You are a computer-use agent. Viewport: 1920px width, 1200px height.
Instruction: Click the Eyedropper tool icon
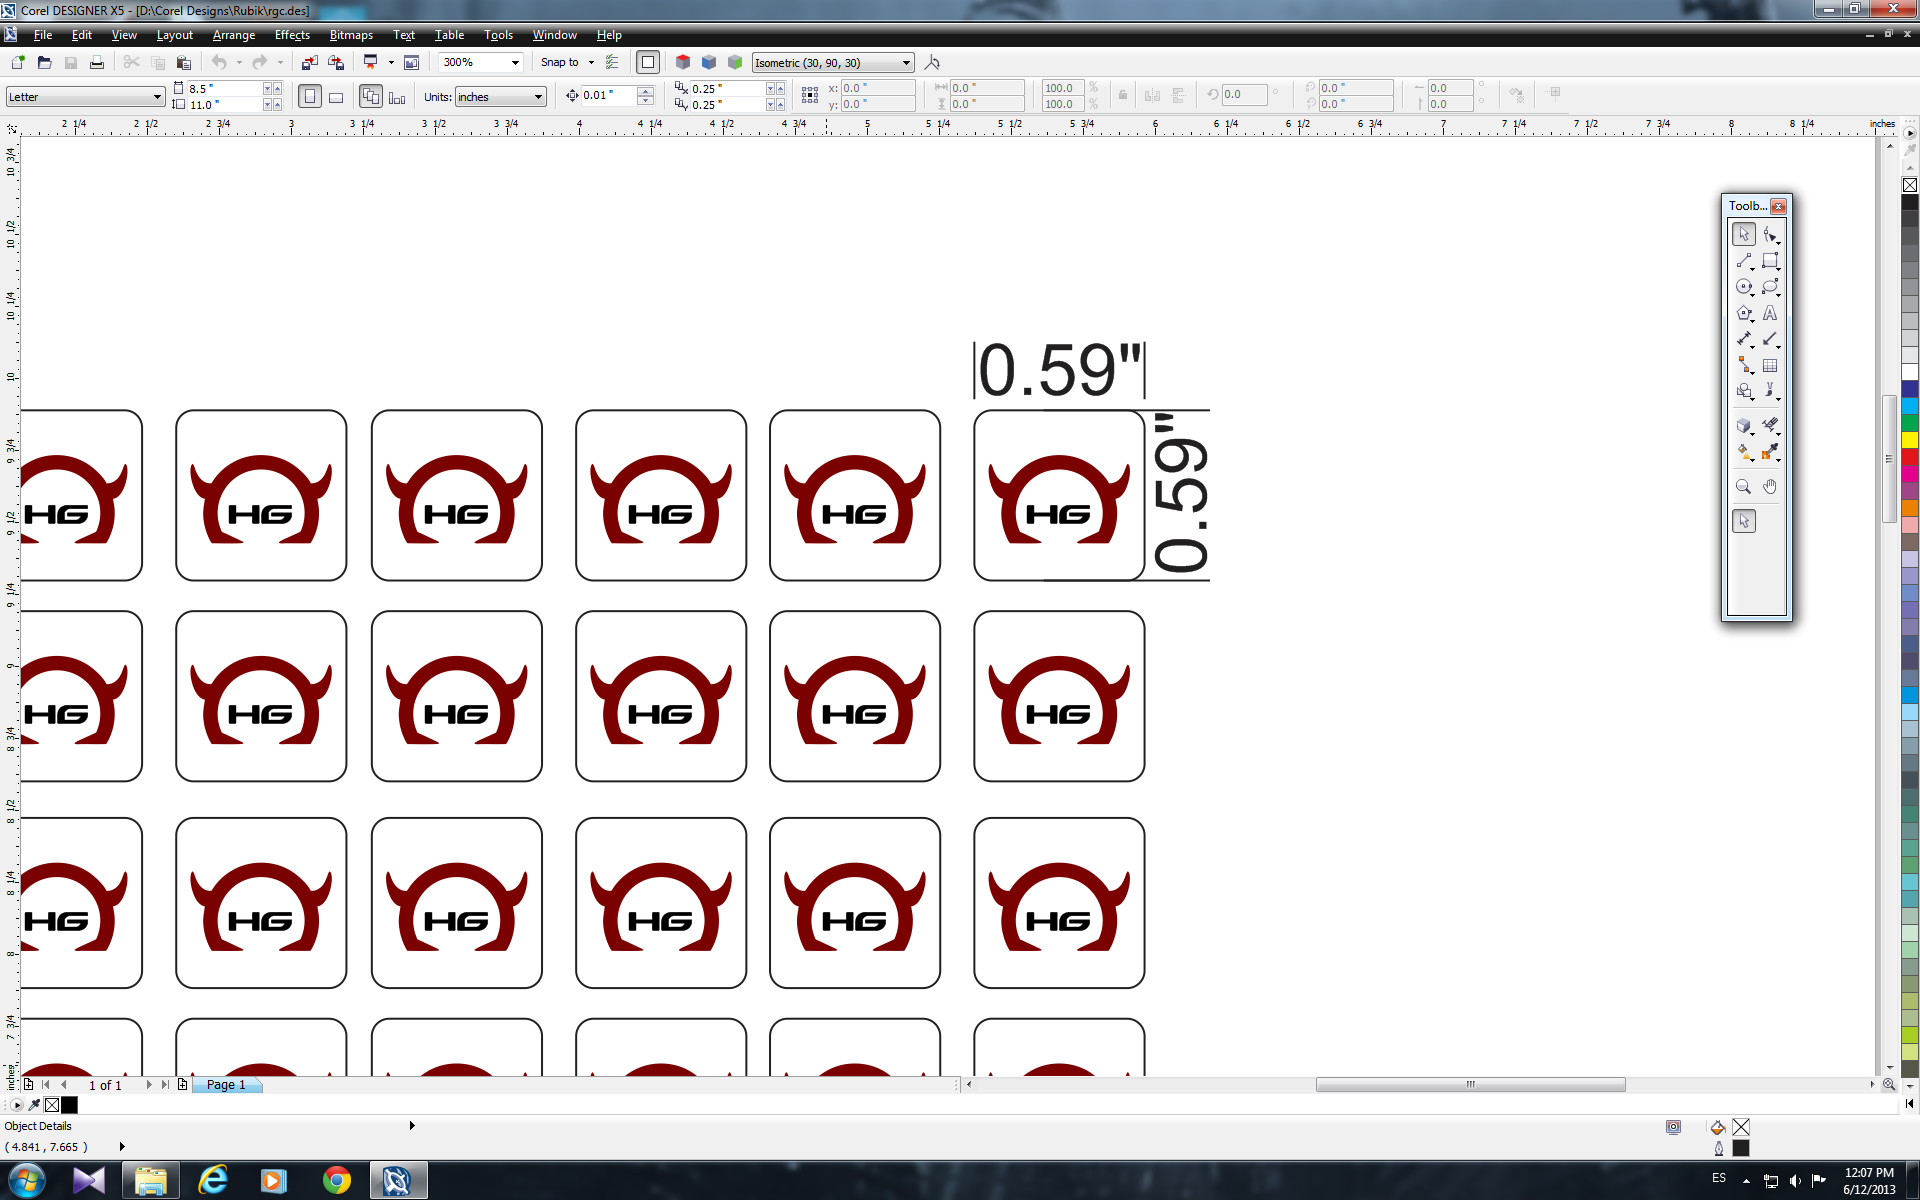(x=1769, y=452)
